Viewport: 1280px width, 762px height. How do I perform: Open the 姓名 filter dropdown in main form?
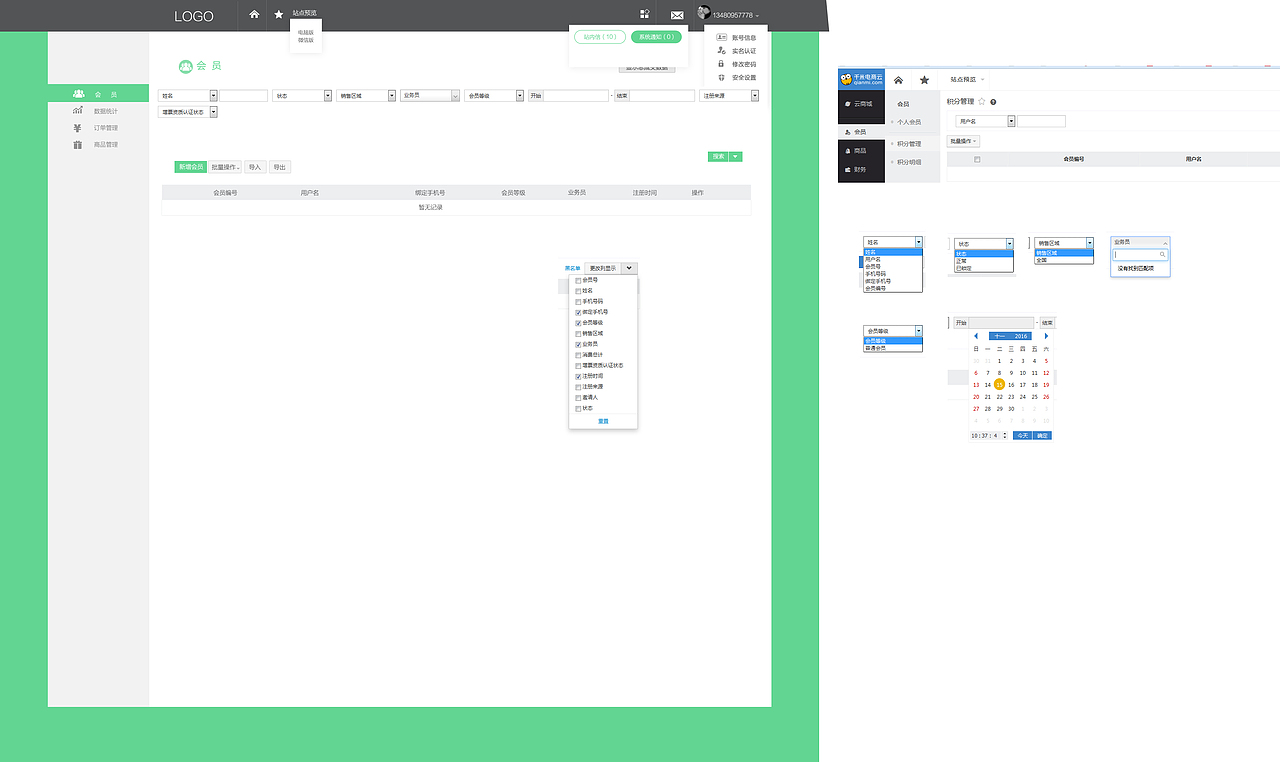tap(188, 96)
